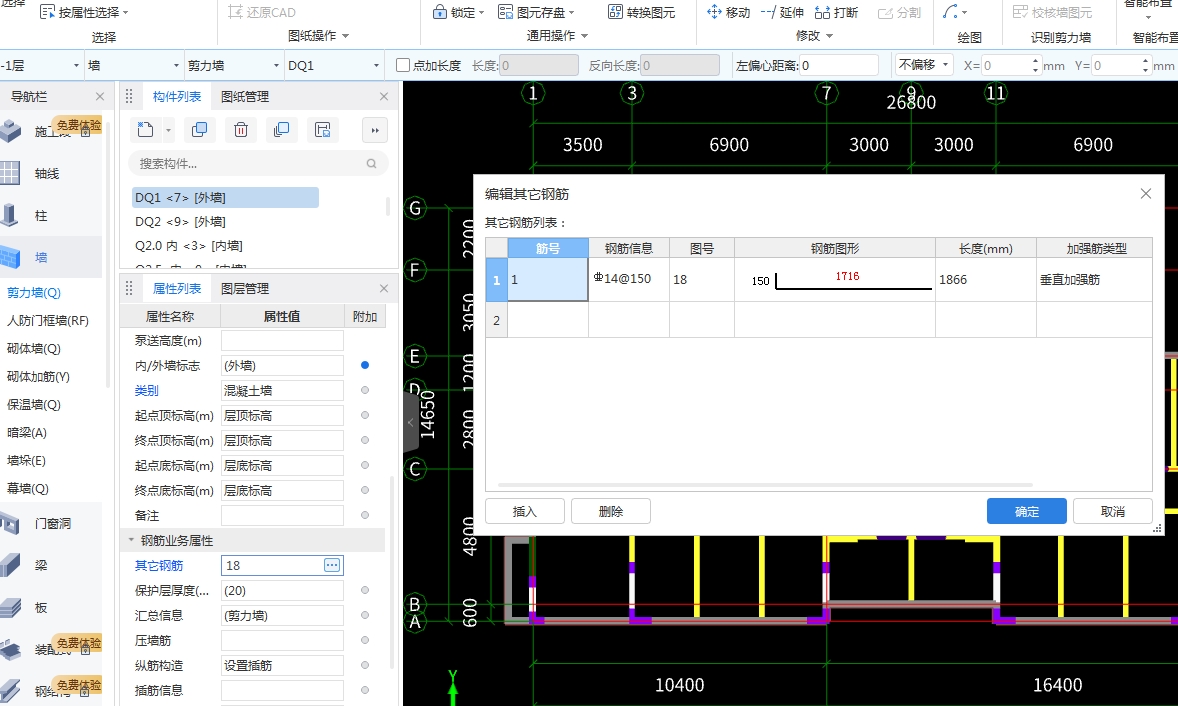This screenshot has width=1178, height=706.
Task: Select the Door and Window (门窗洞) navigation icon
Action: coord(10,523)
